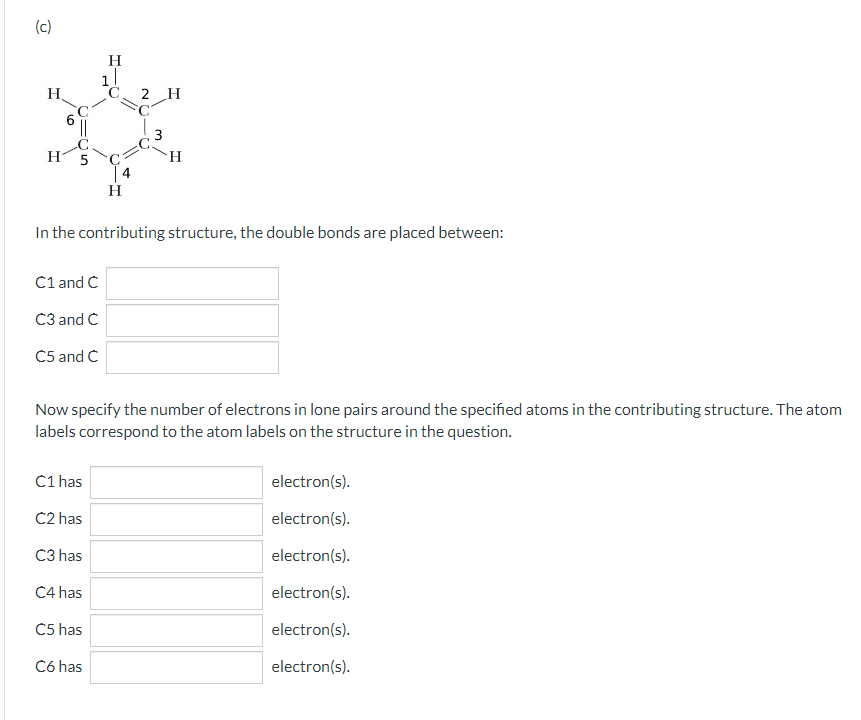The height and width of the screenshot is (720, 861).
Task: Click the part (c) label
Action: [x=42, y=27]
